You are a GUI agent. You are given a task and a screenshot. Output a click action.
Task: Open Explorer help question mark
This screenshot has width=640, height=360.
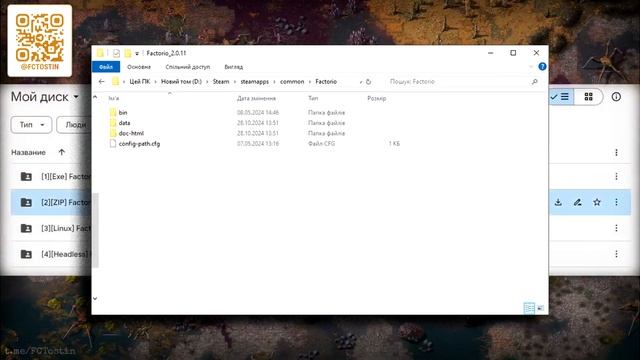tap(542, 67)
